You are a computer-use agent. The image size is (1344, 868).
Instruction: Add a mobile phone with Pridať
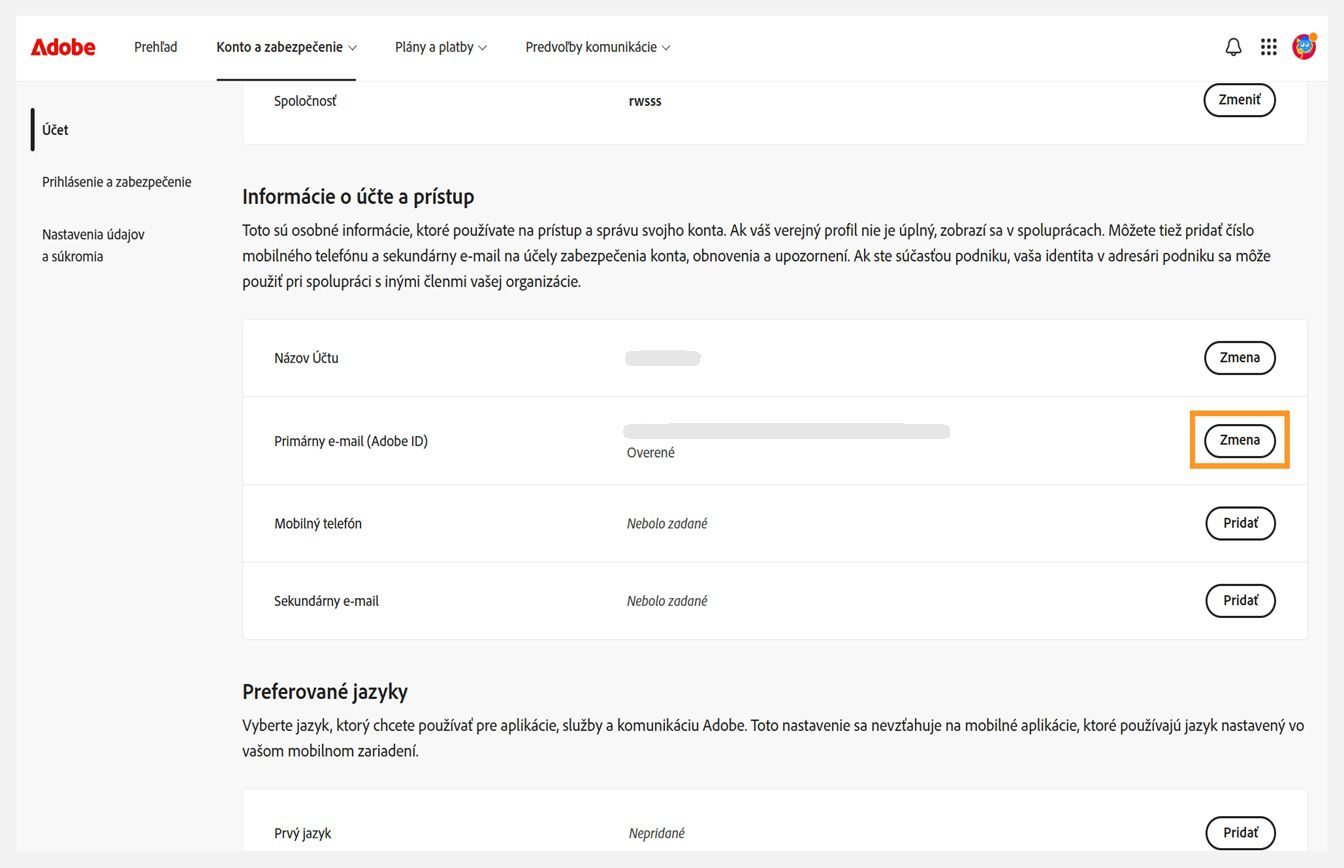coord(1240,523)
